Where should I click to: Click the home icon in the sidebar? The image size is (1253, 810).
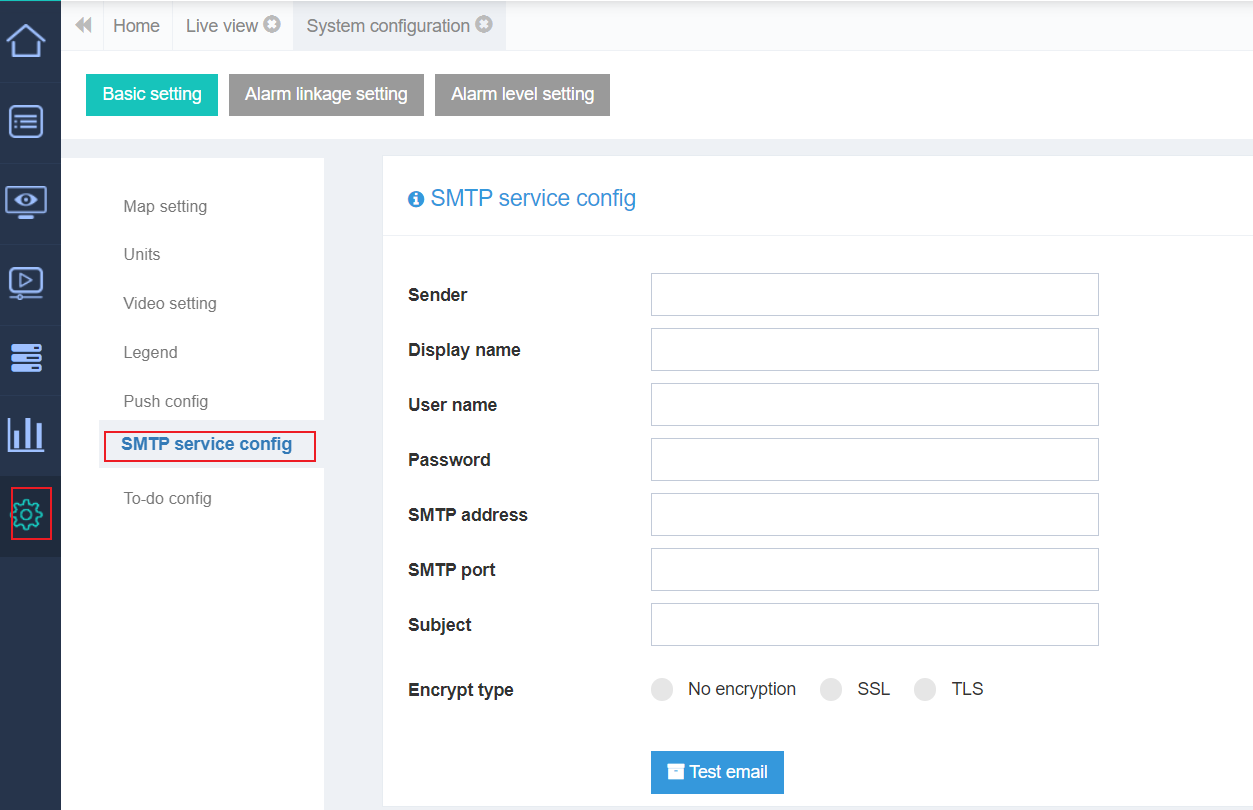point(26,41)
